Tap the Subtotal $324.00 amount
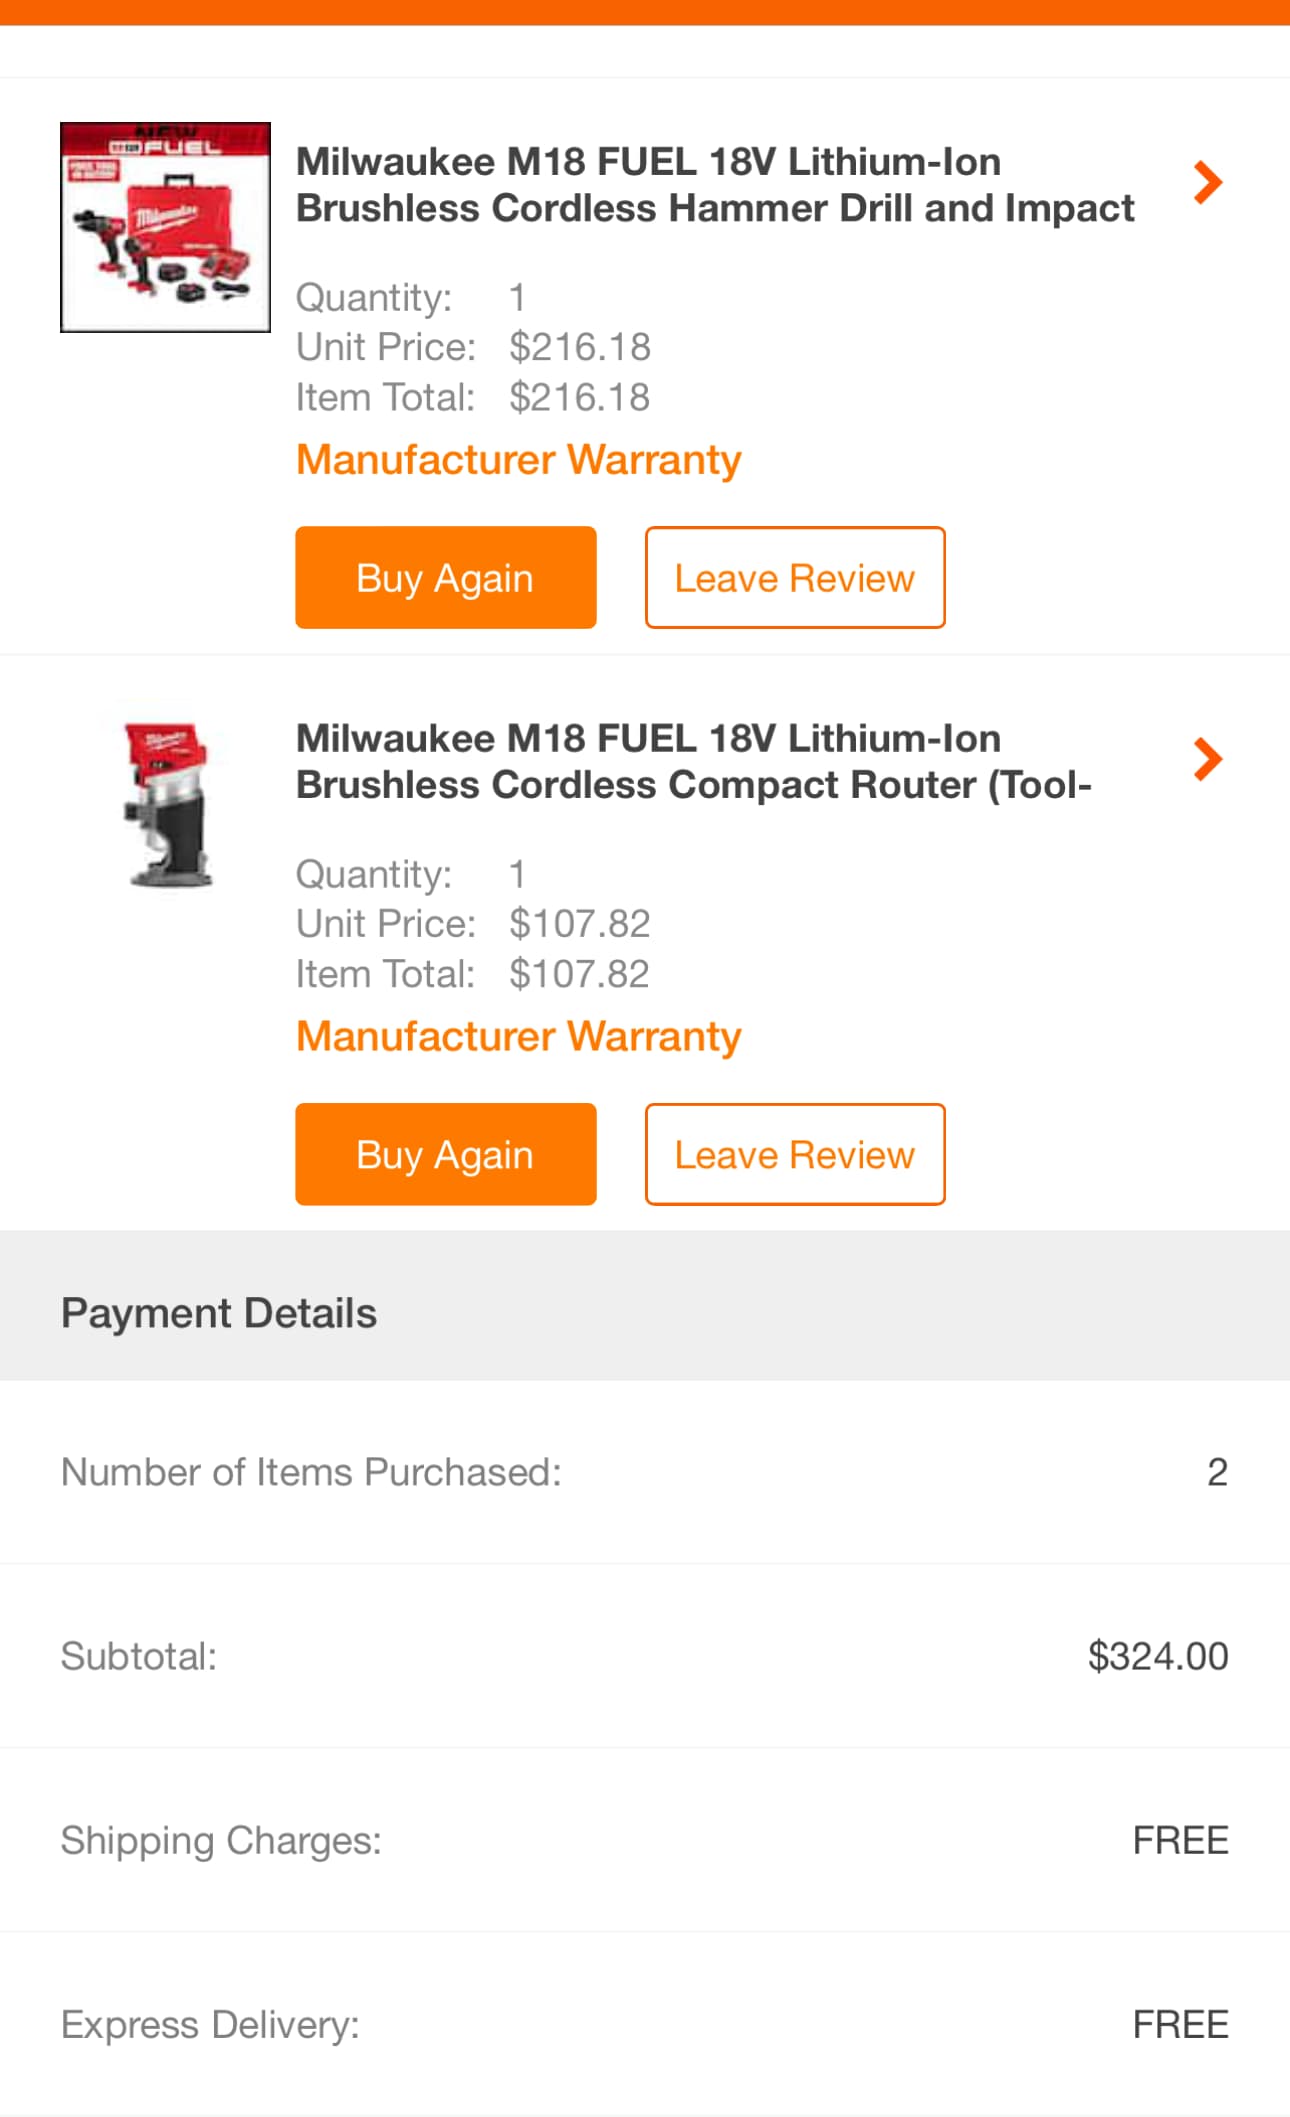Viewport: 1290px width, 2117px height. pyautogui.click(x=1157, y=1656)
